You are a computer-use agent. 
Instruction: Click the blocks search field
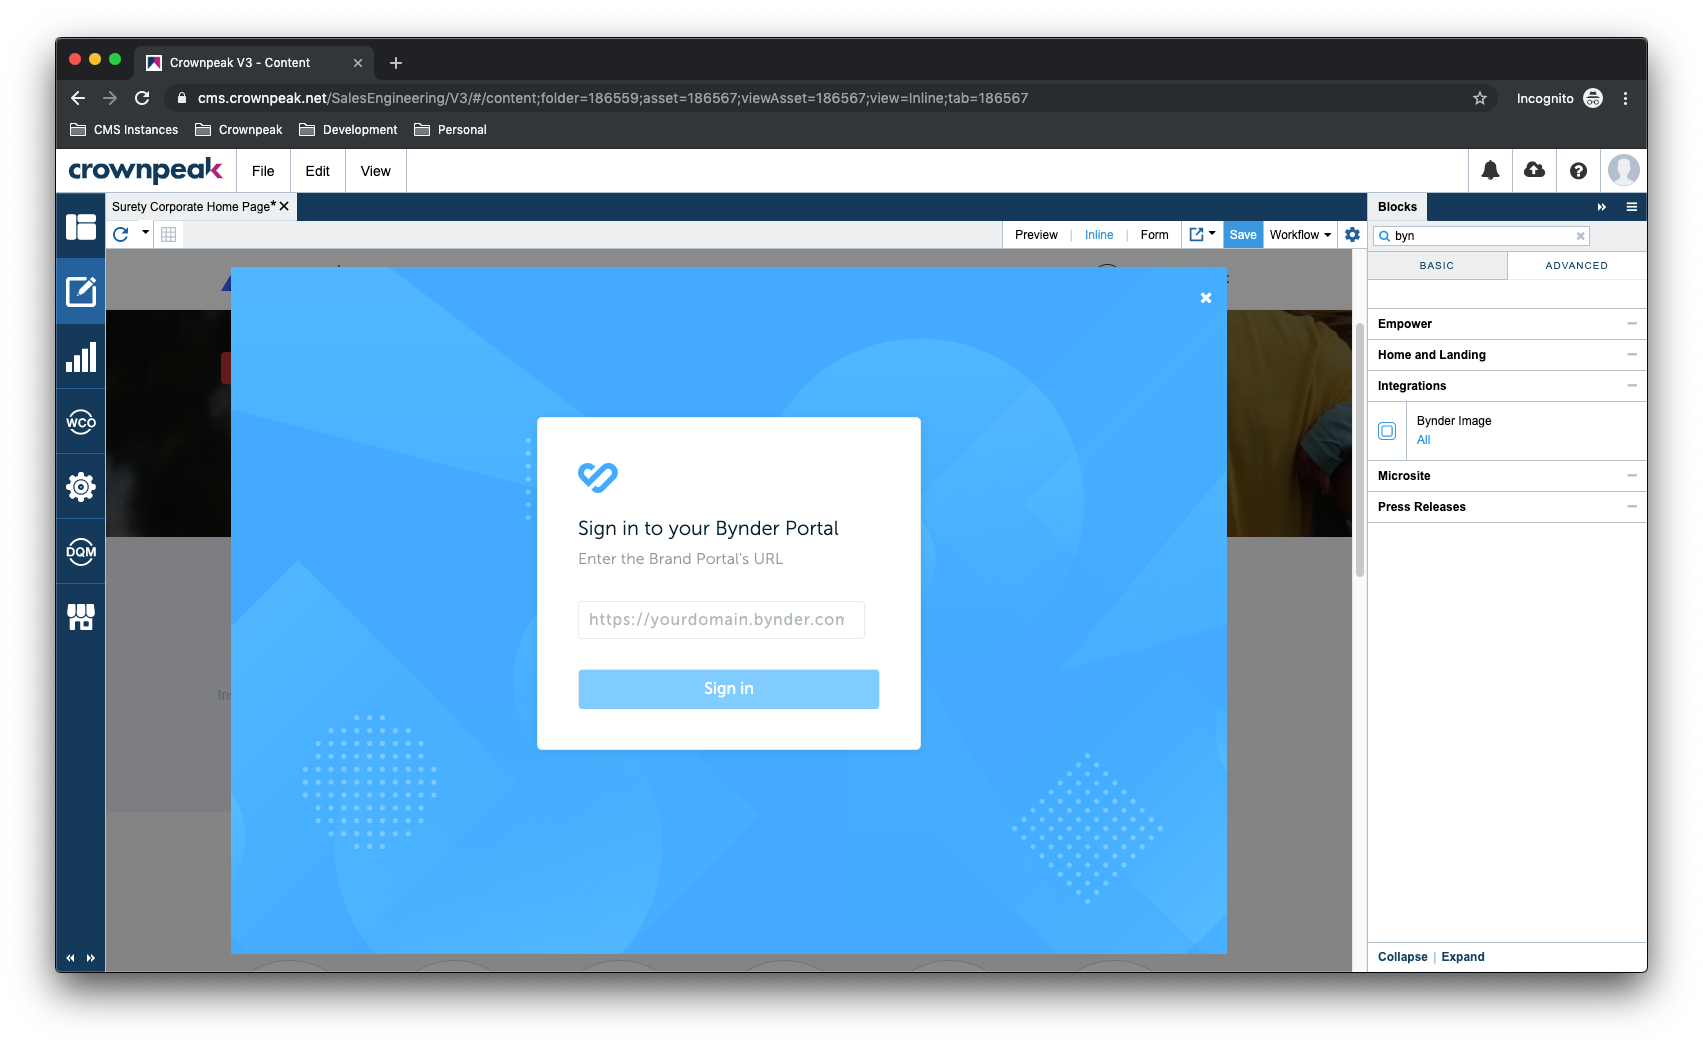[x=1480, y=236]
